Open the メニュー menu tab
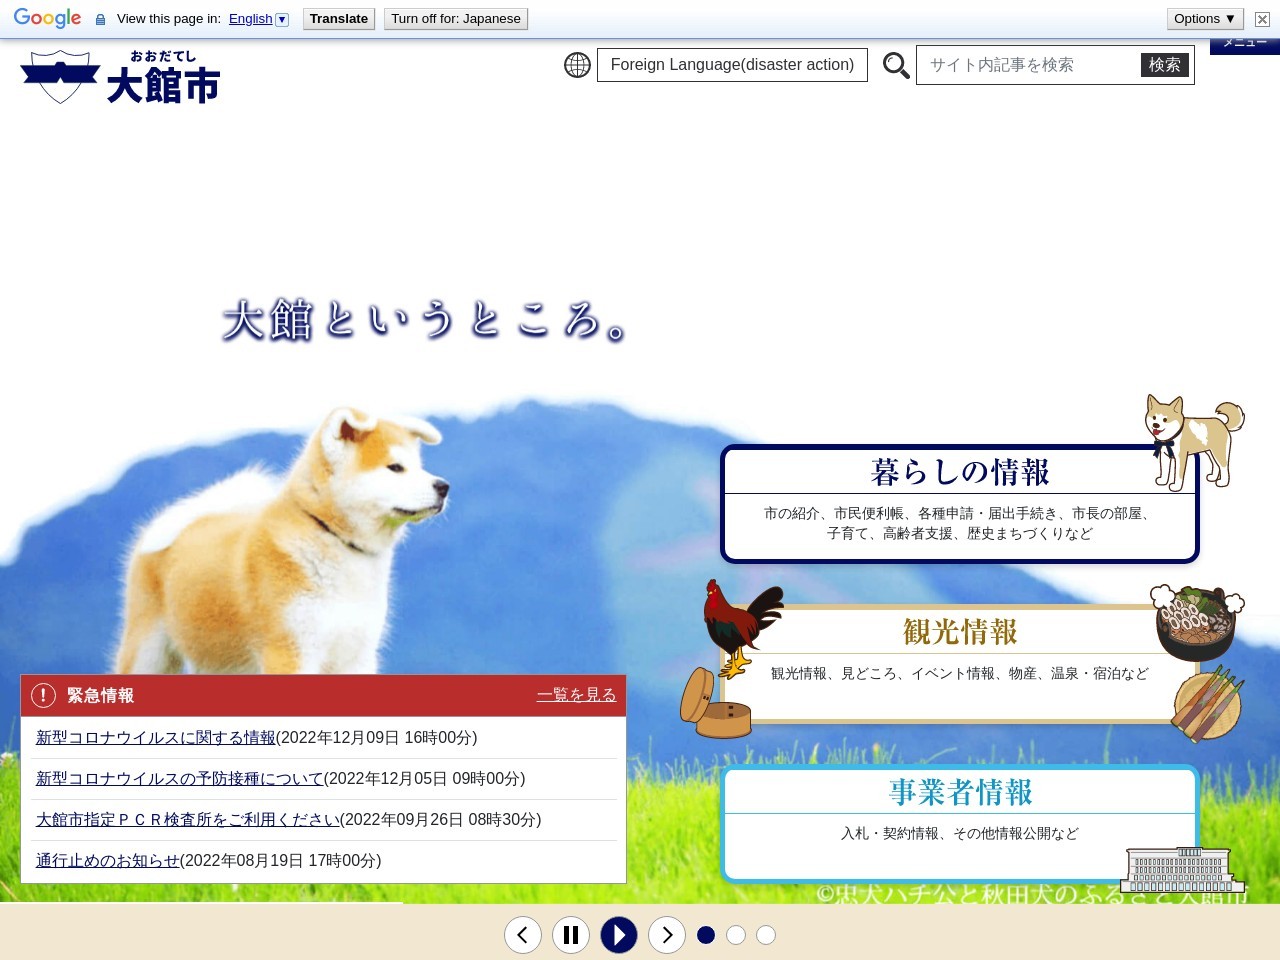 coord(1244,45)
